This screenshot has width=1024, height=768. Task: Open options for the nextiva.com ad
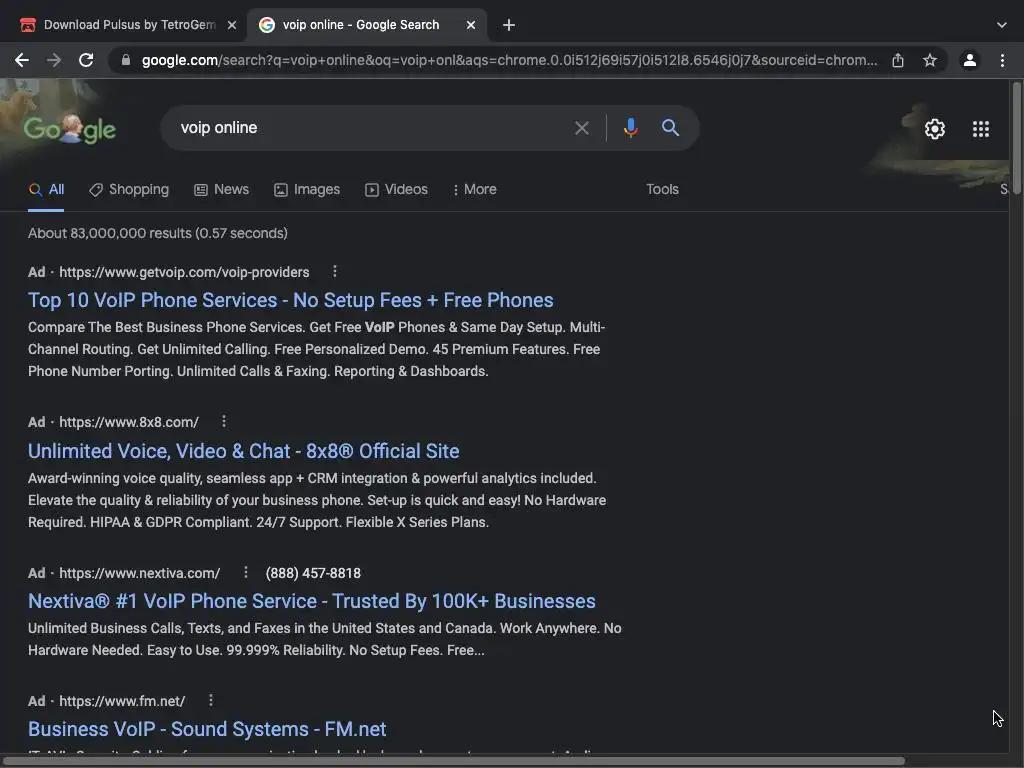pos(246,572)
